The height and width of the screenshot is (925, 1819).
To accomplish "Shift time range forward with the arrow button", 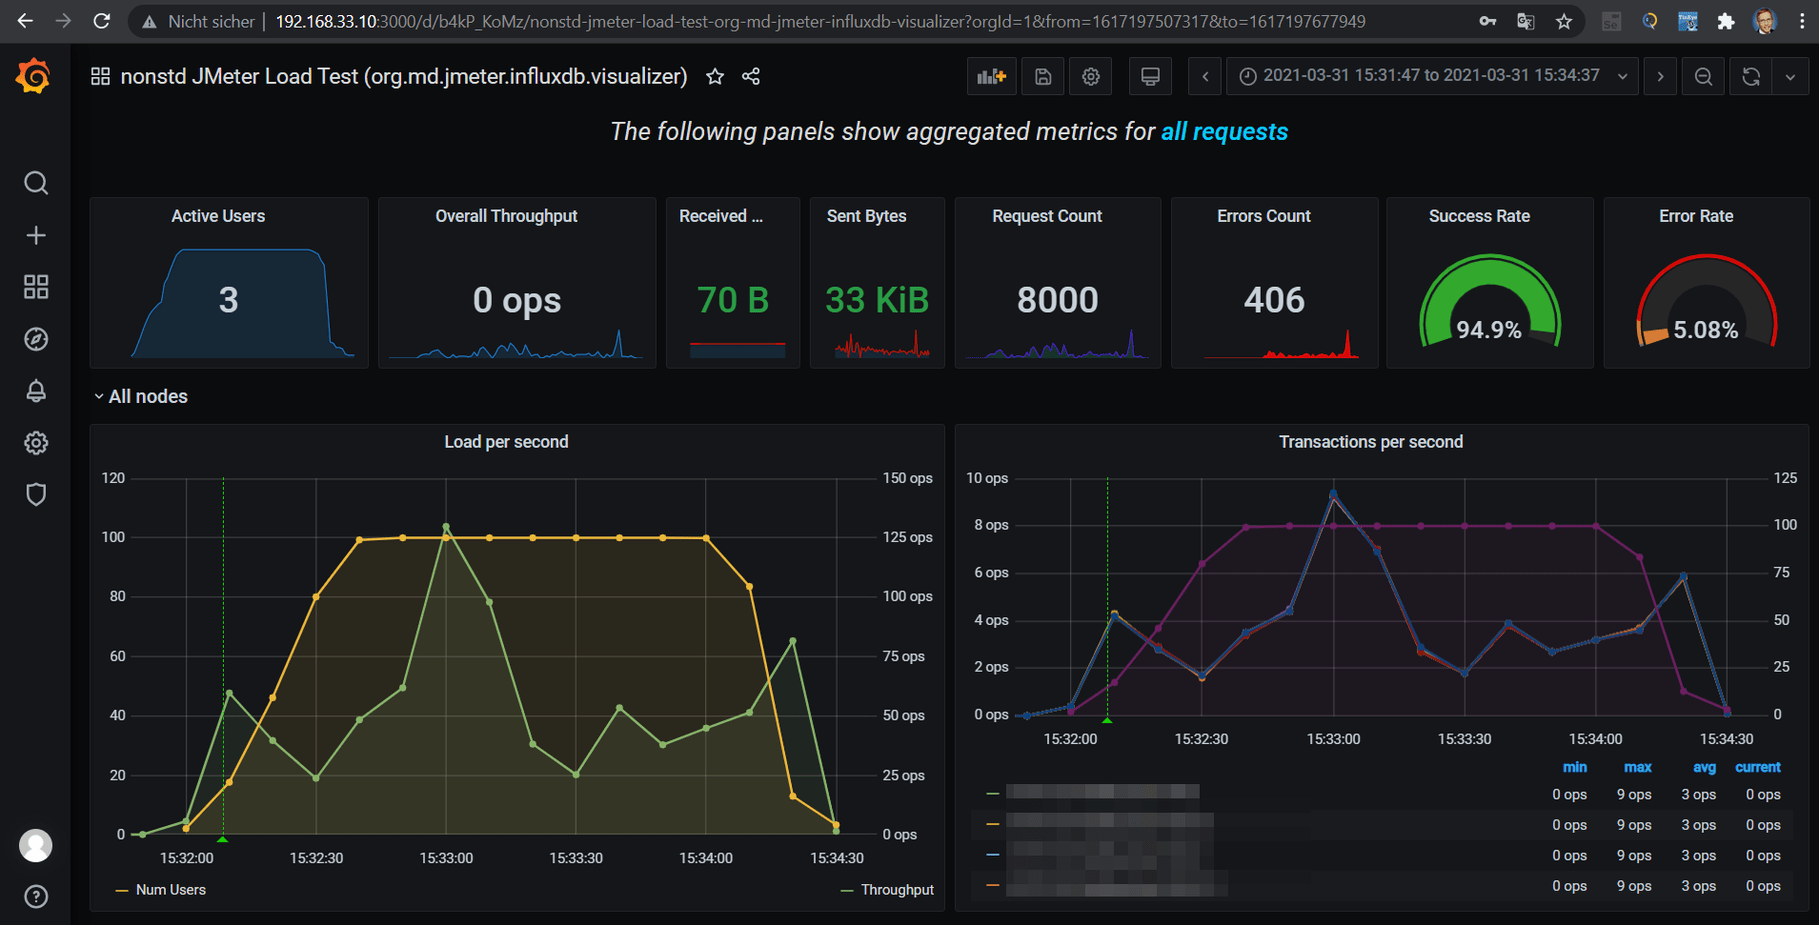I will coord(1659,76).
